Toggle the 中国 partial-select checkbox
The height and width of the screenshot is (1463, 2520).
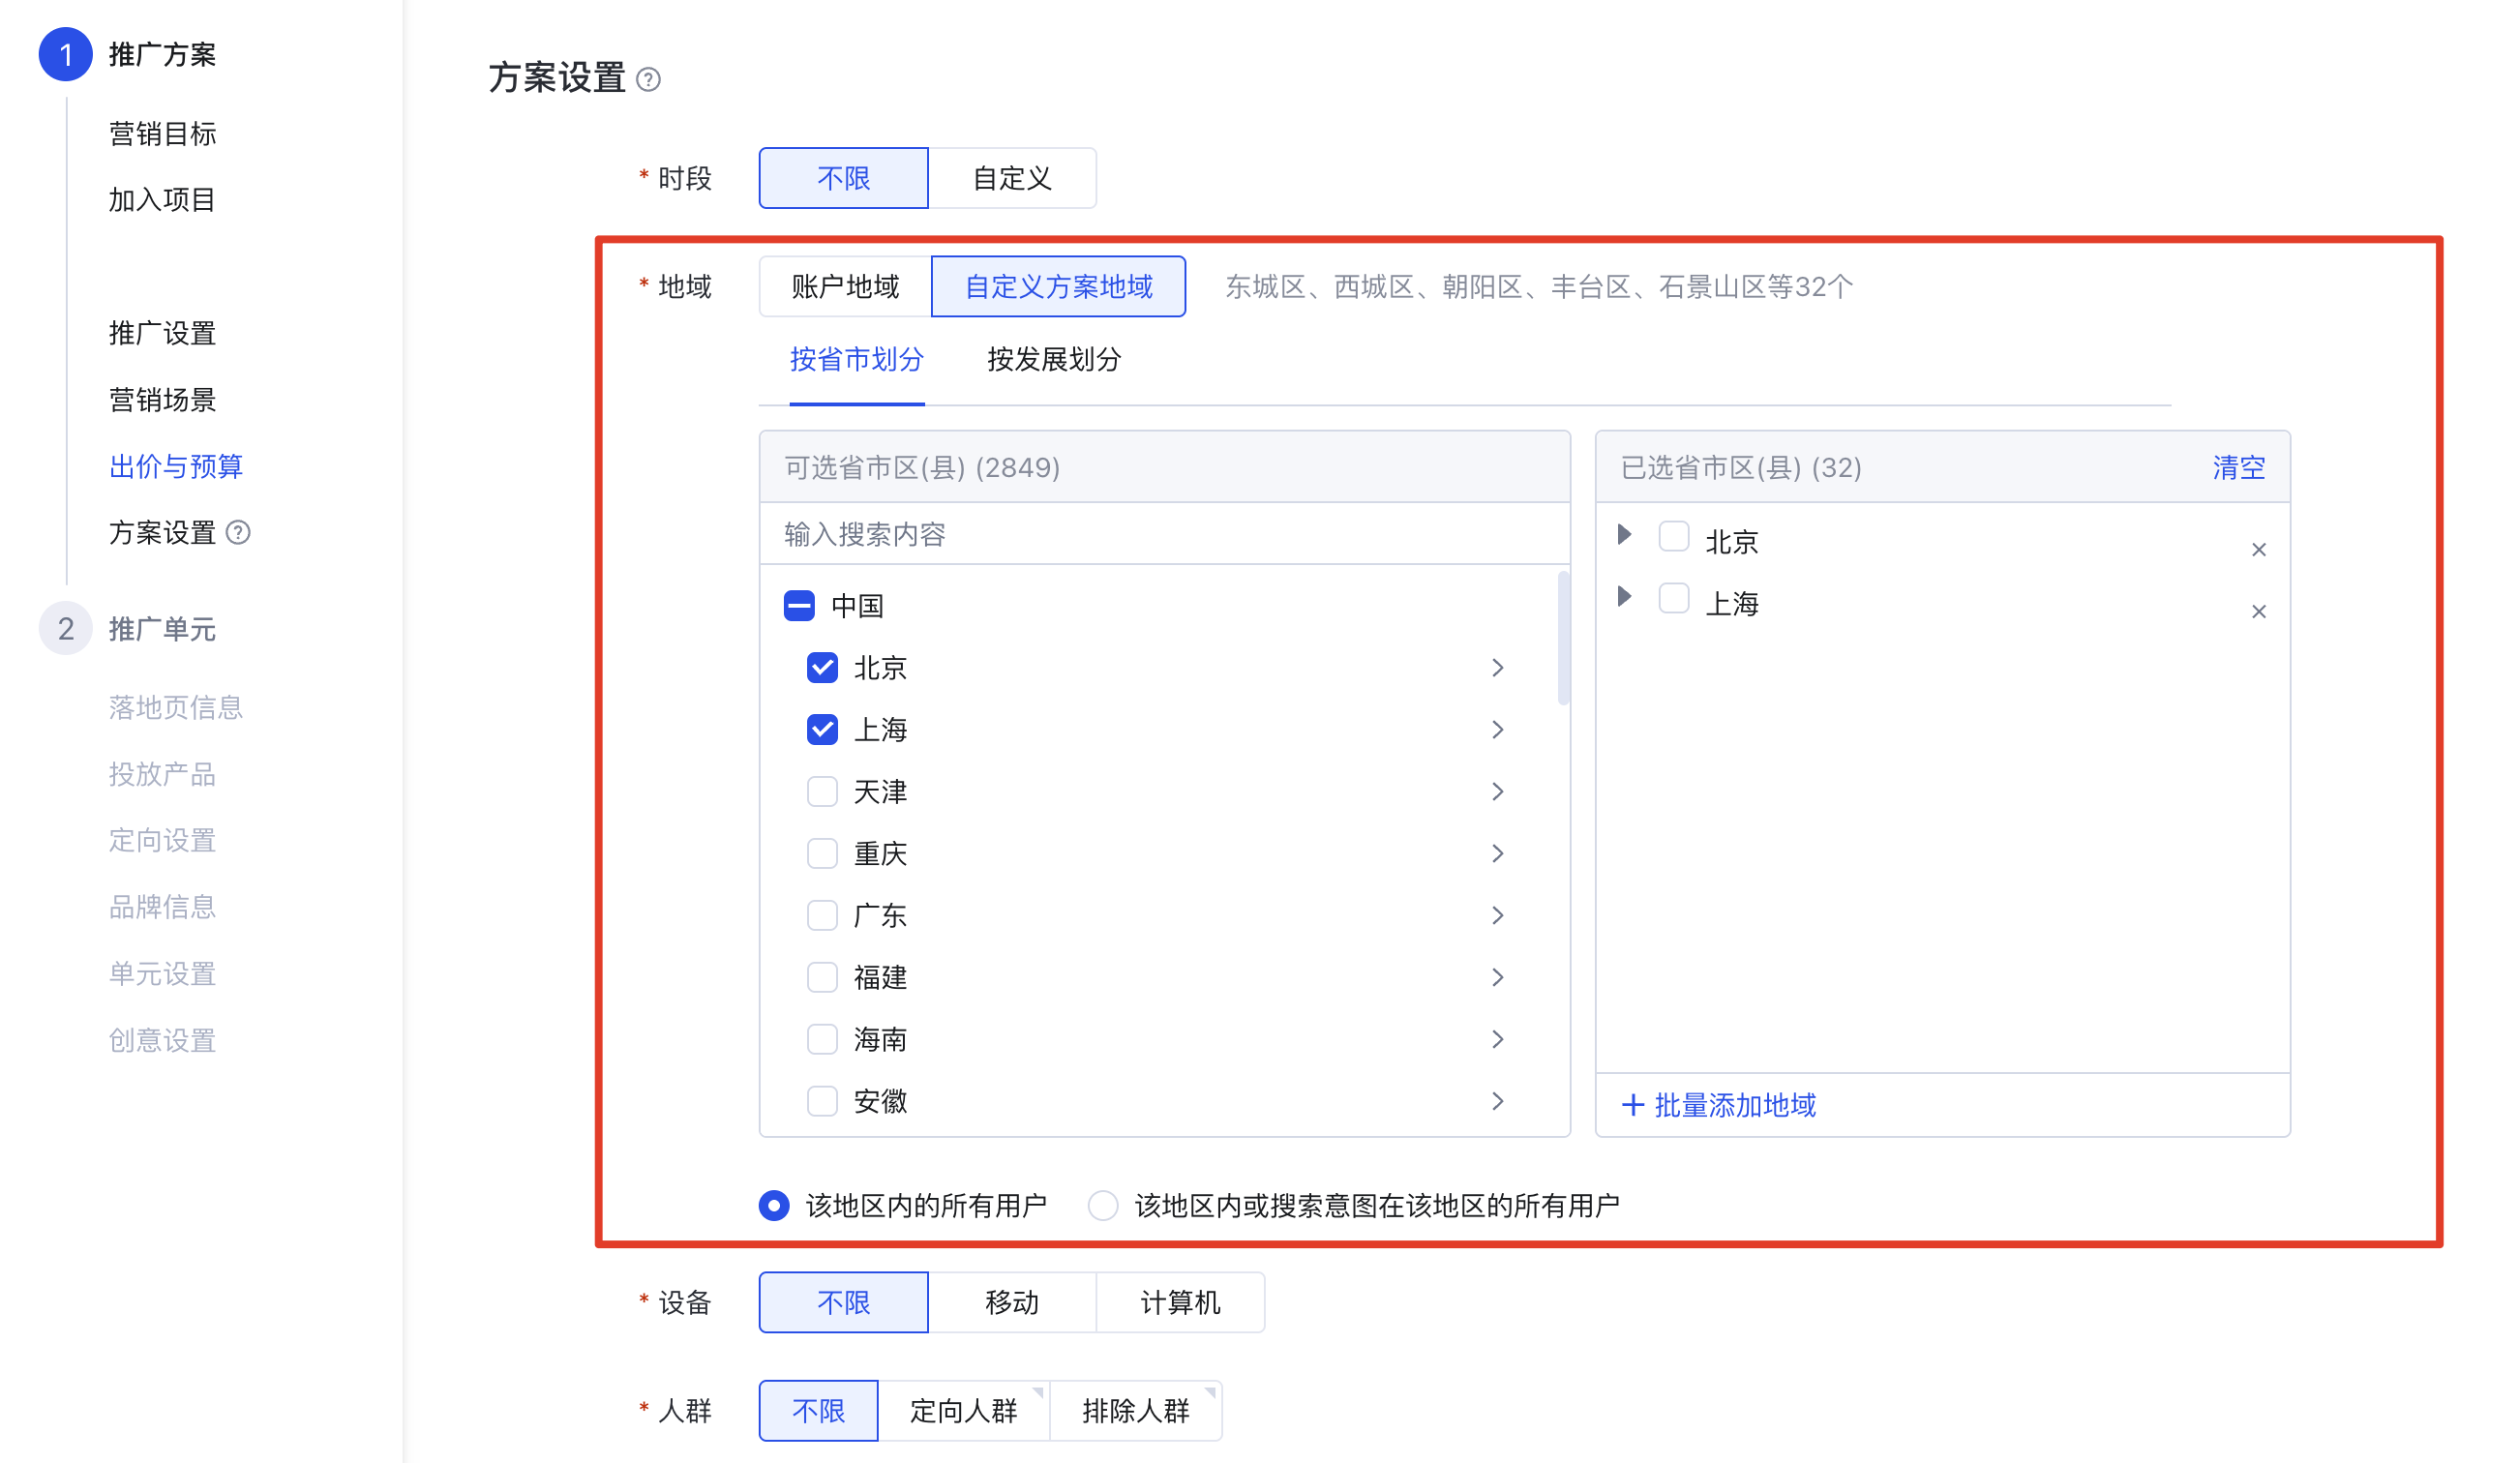[799, 605]
